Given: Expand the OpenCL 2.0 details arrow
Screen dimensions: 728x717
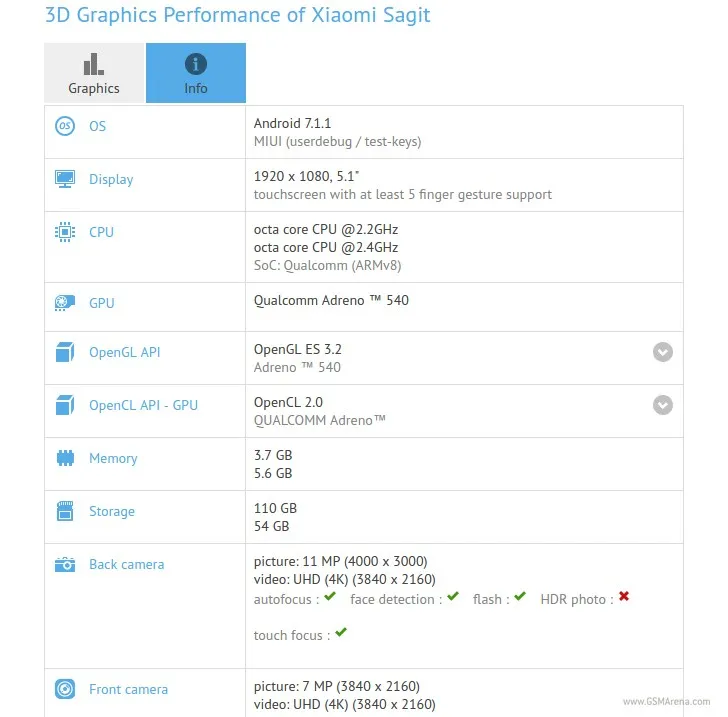Looking at the screenshot, I should pos(662,405).
